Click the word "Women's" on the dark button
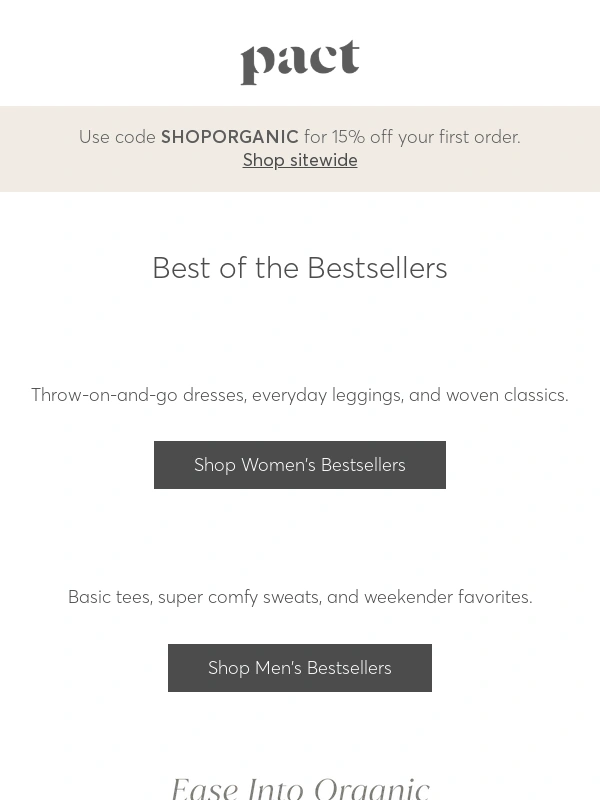 click(x=278, y=465)
